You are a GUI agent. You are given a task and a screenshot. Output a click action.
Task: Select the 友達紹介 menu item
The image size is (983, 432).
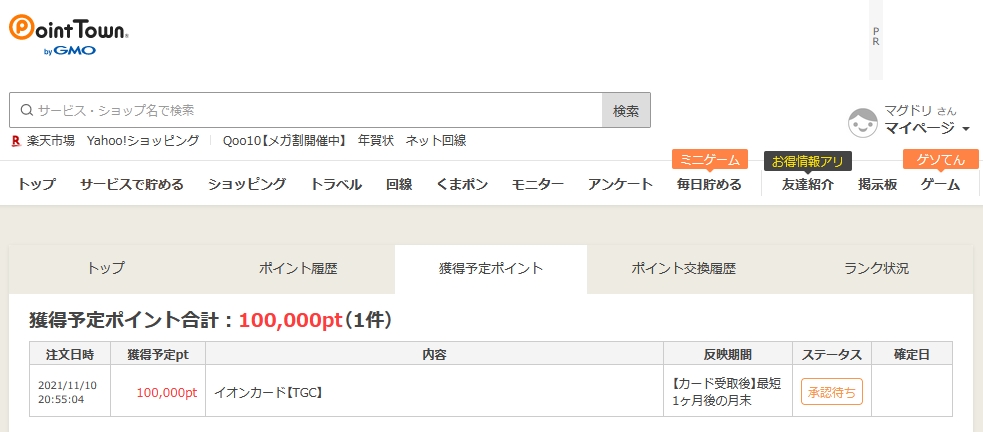click(808, 184)
